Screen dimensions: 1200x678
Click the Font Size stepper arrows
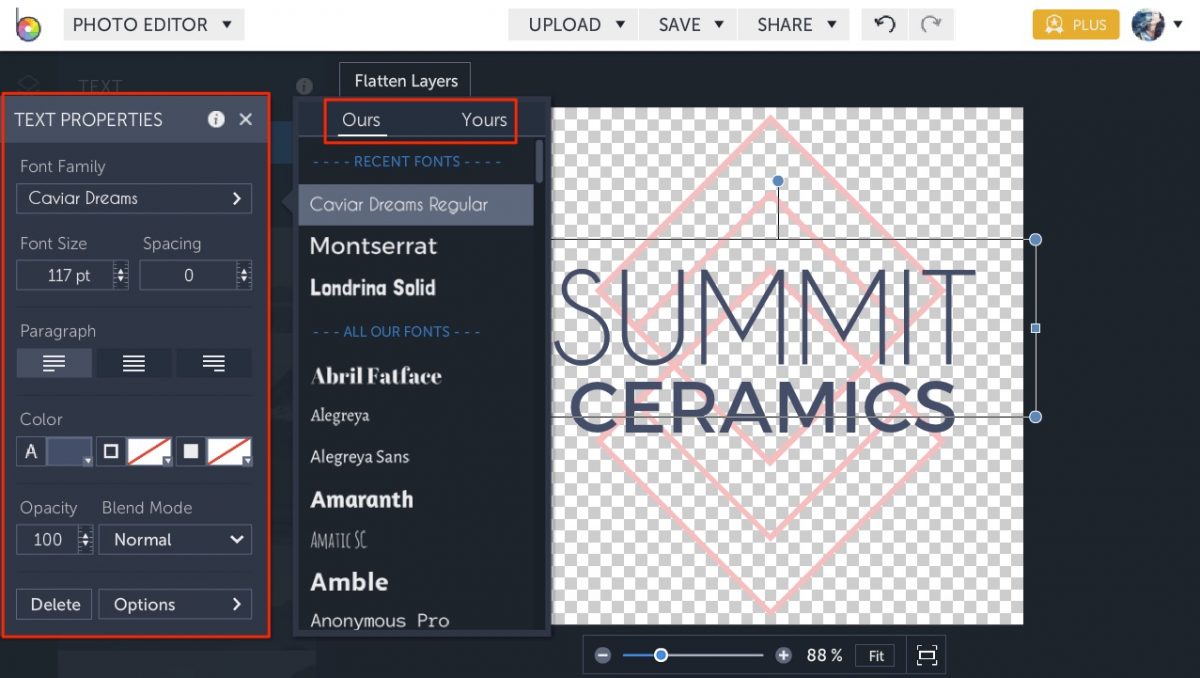[121, 275]
